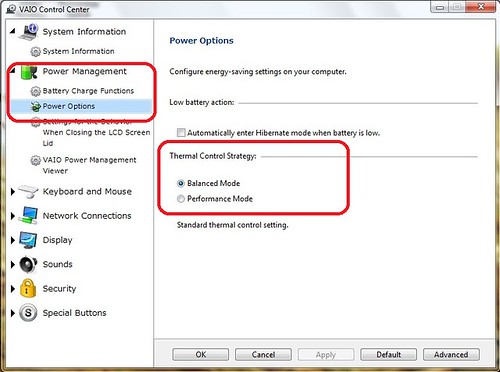The height and width of the screenshot is (372, 500).
Task: Click the Apply button
Action: 326,354
